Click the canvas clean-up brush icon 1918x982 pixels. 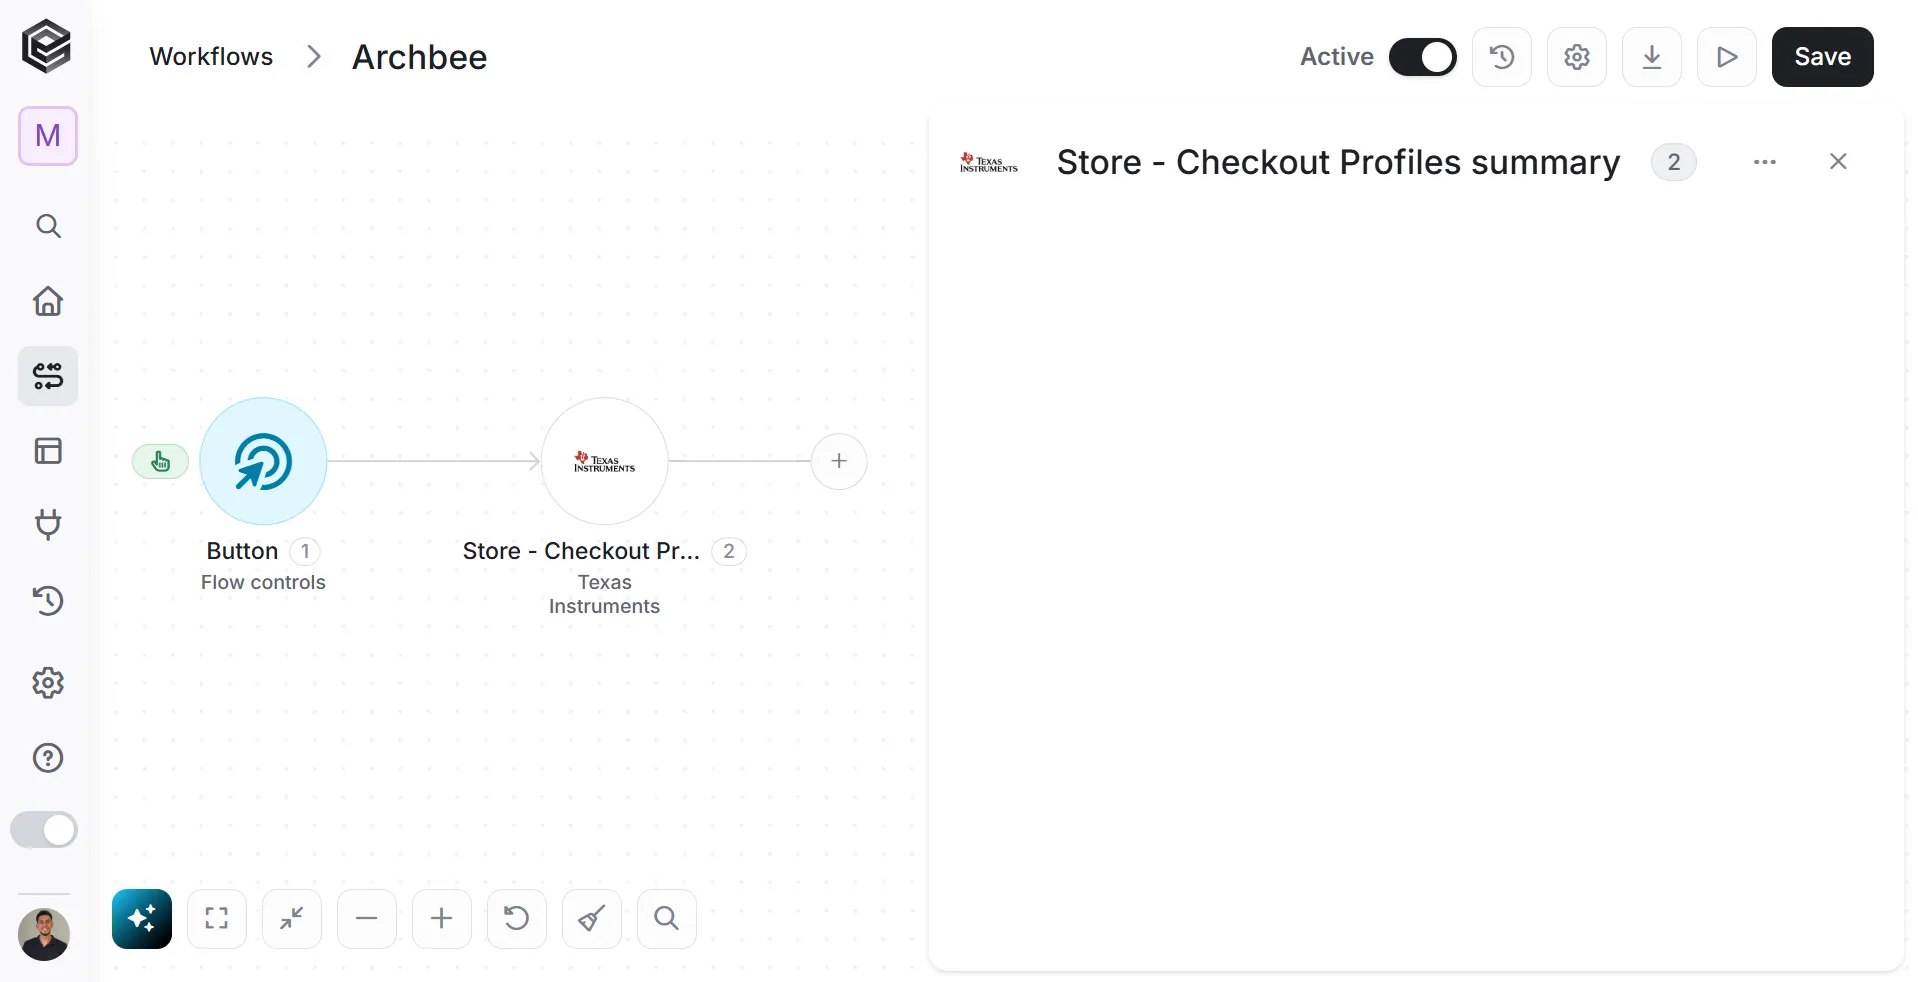[x=592, y=918]
